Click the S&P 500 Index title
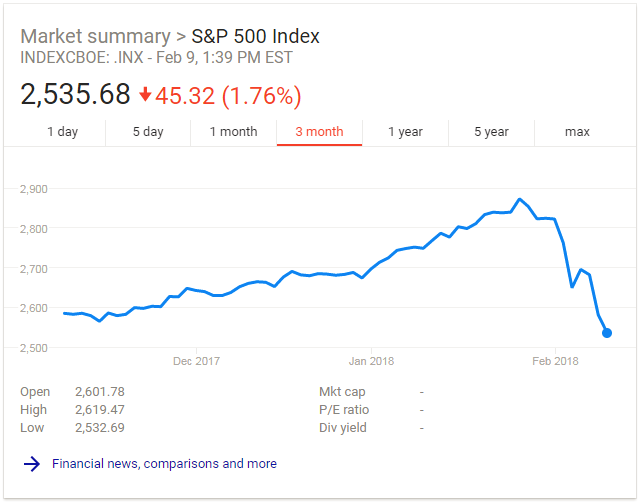This screenshot has width=642, height=504. tap(255, 37)
